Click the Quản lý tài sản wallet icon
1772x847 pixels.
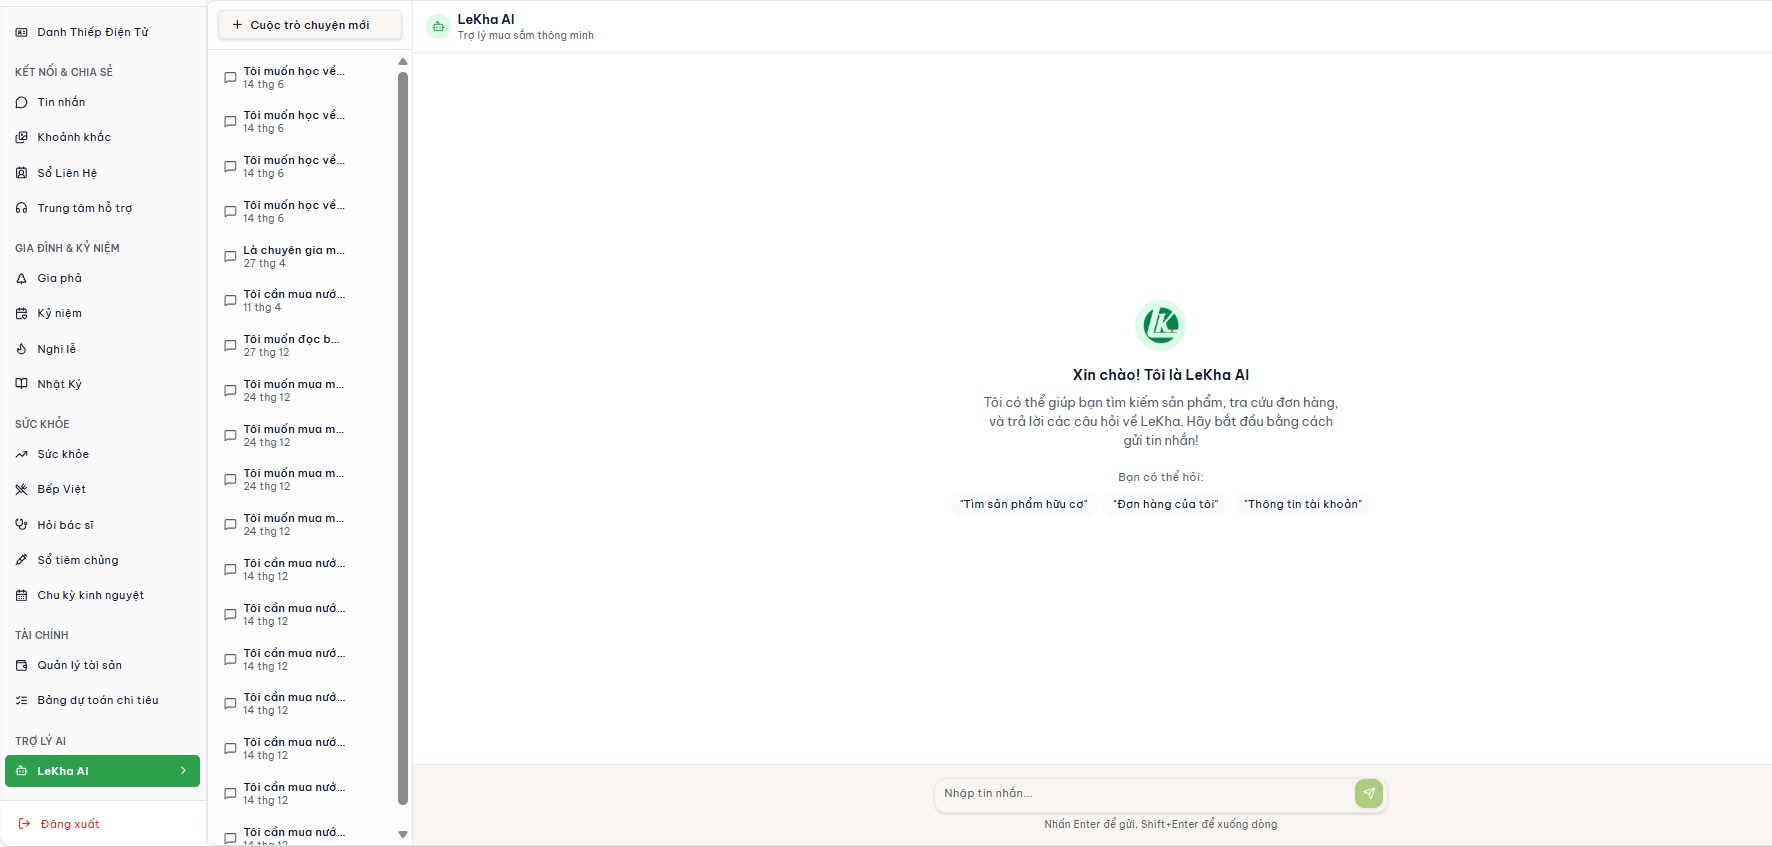pyautogui.click(x=22, y=665)
